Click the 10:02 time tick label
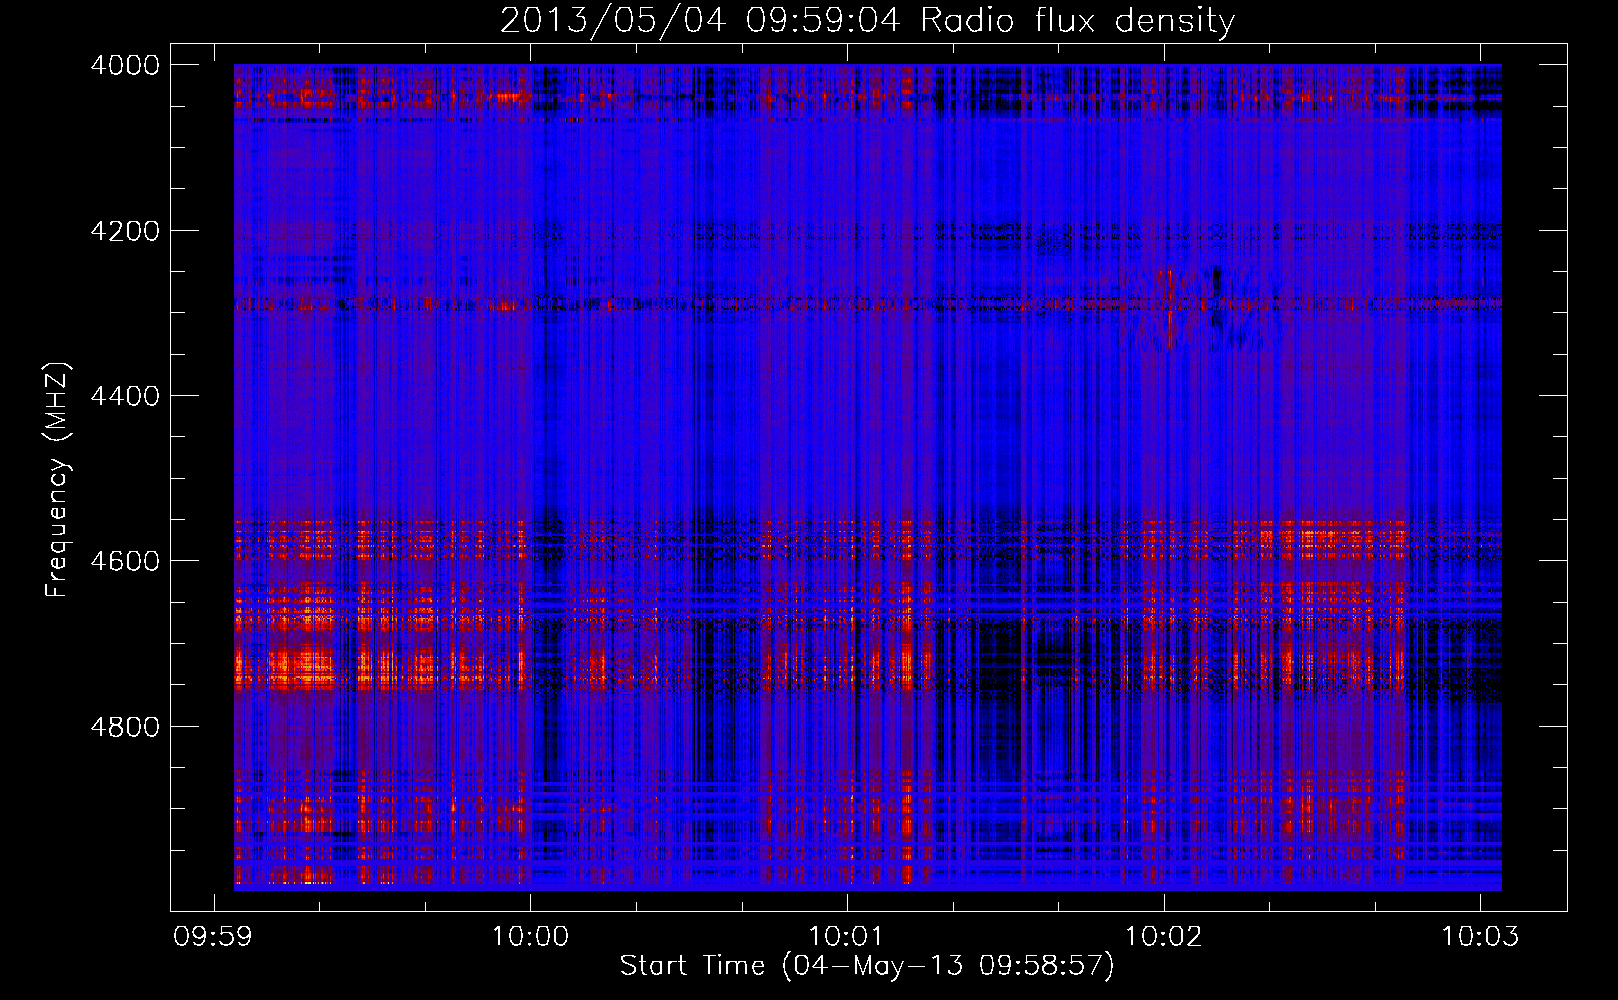This screenshot has width=1618, height=1000. coord(1163,937)
